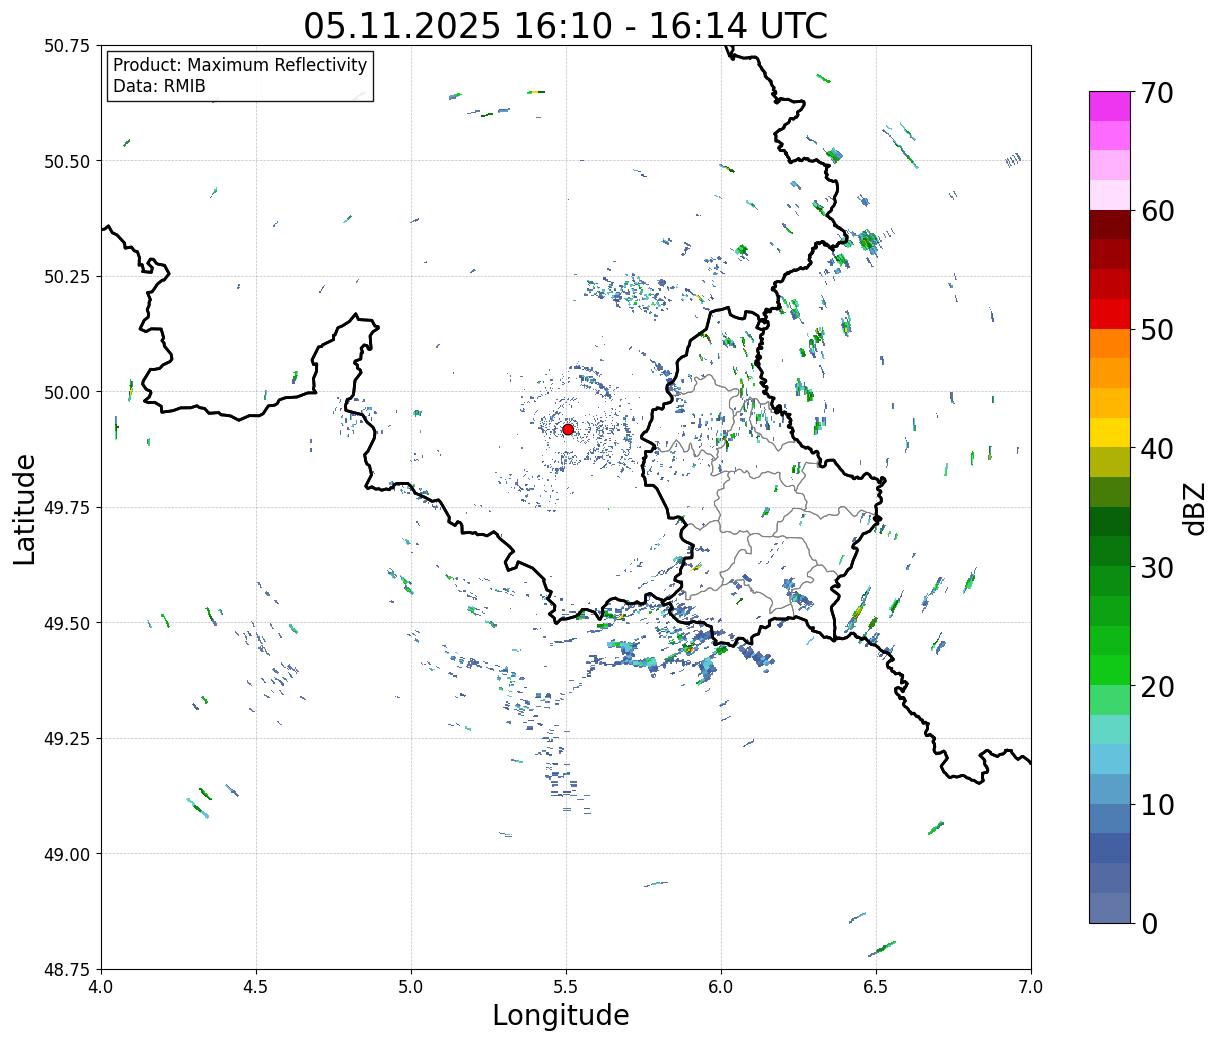
Task: Click the longitude tick label 6.0
Action: click(x=721, y=987)
